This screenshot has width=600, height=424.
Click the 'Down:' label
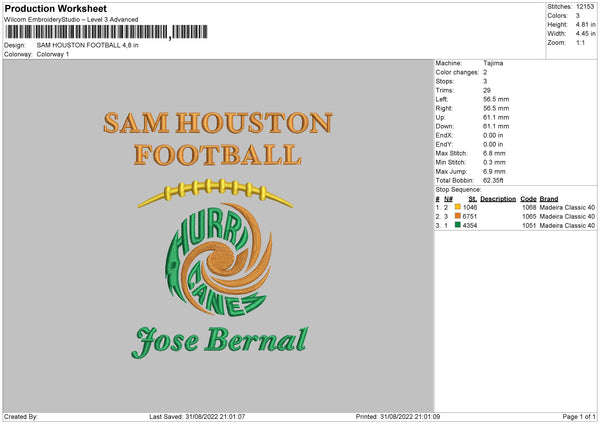[x=445, y=126]
